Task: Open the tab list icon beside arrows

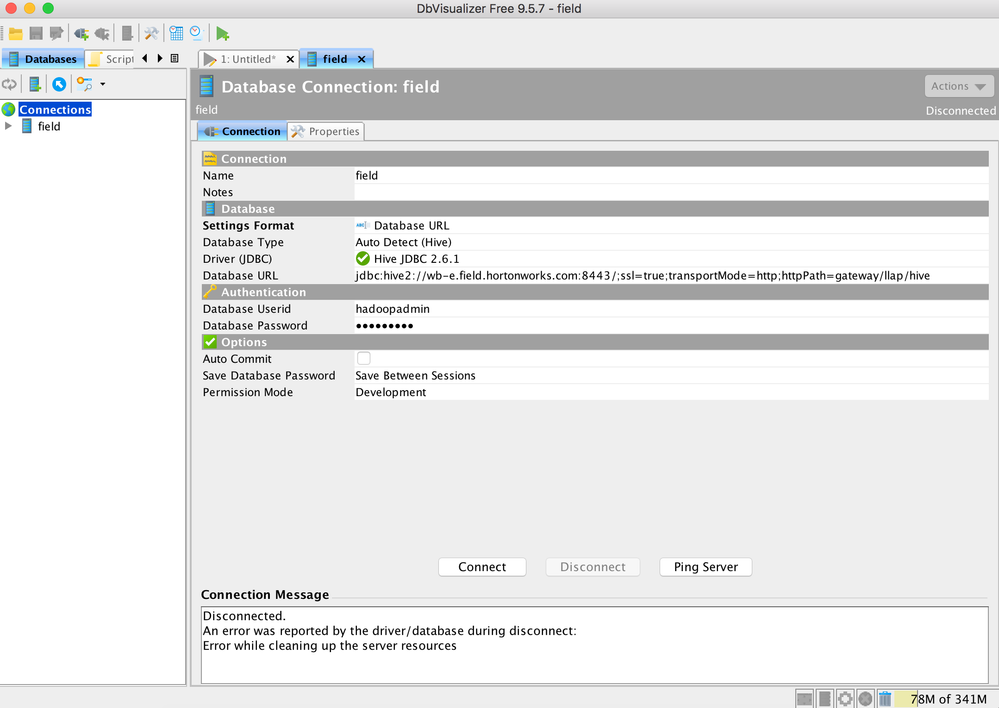Action: click(x=175, y=59)
